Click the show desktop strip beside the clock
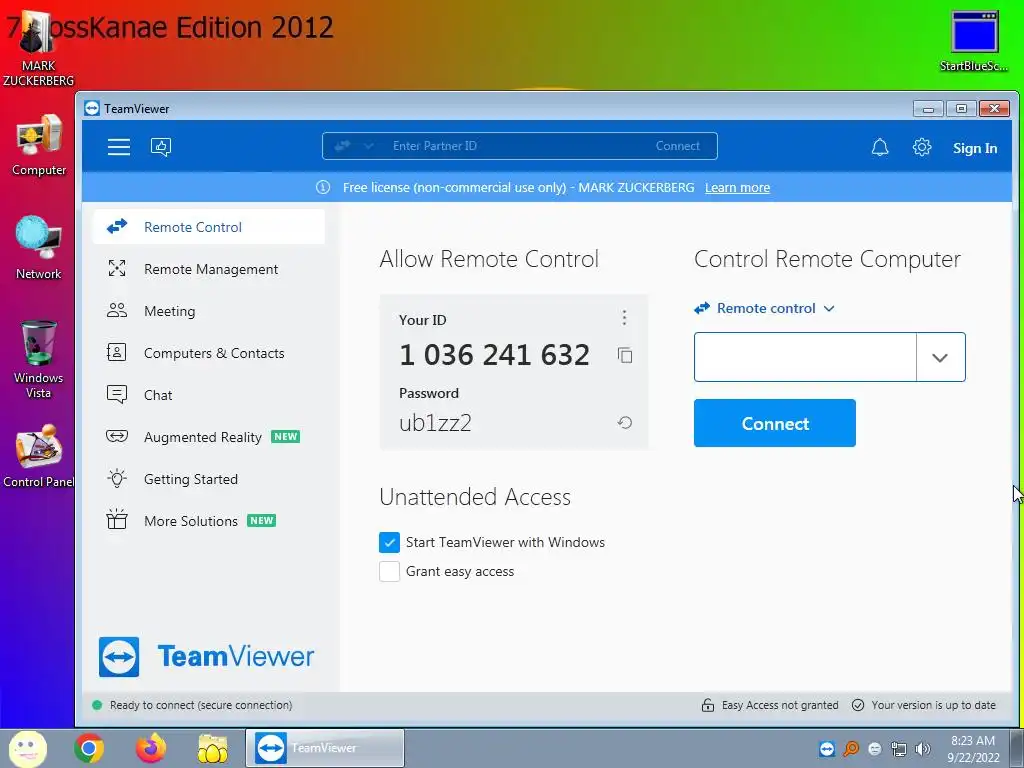 [1016, 748]
